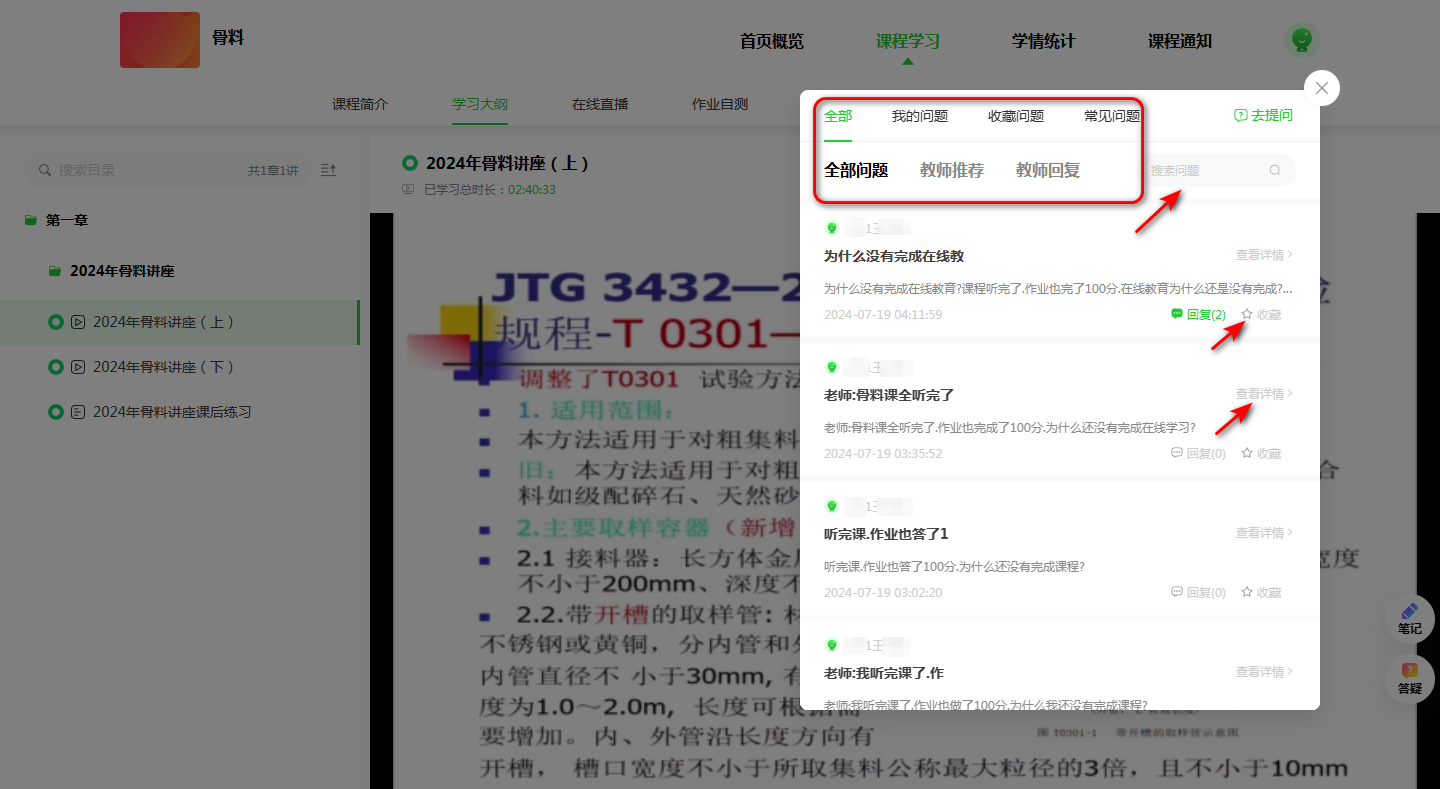Close the Q&A popup with X button
Screen dimensions: 1440x789
(x=1321, y=88)
